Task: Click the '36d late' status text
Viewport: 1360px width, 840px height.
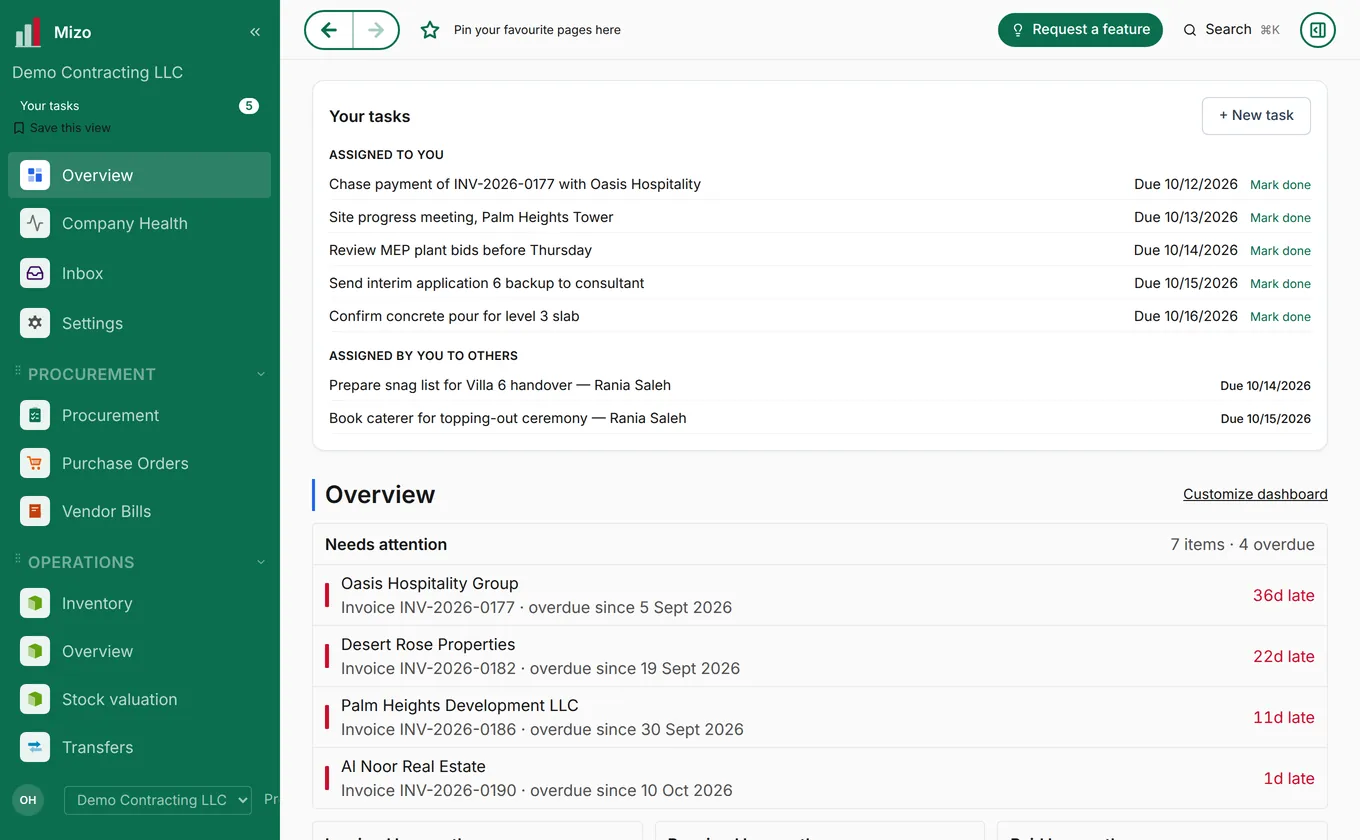Action: 1284,595
